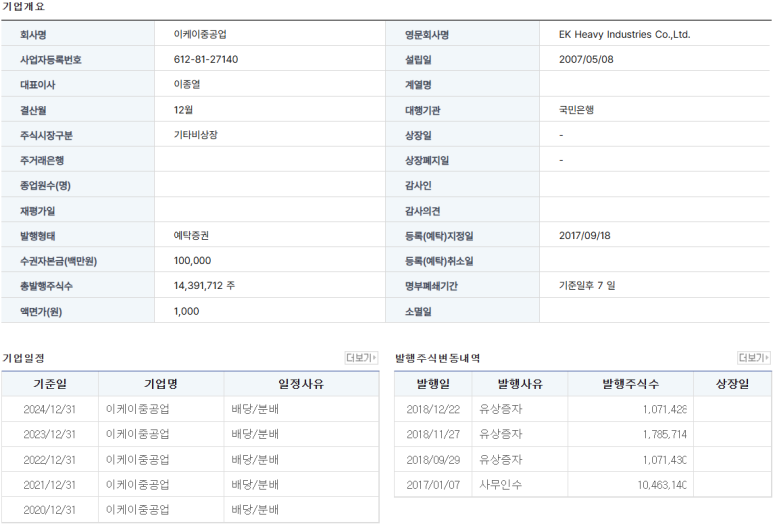Click the 명부폐쇄기간 label
The image size is (773, 524).
pos(431,286)
